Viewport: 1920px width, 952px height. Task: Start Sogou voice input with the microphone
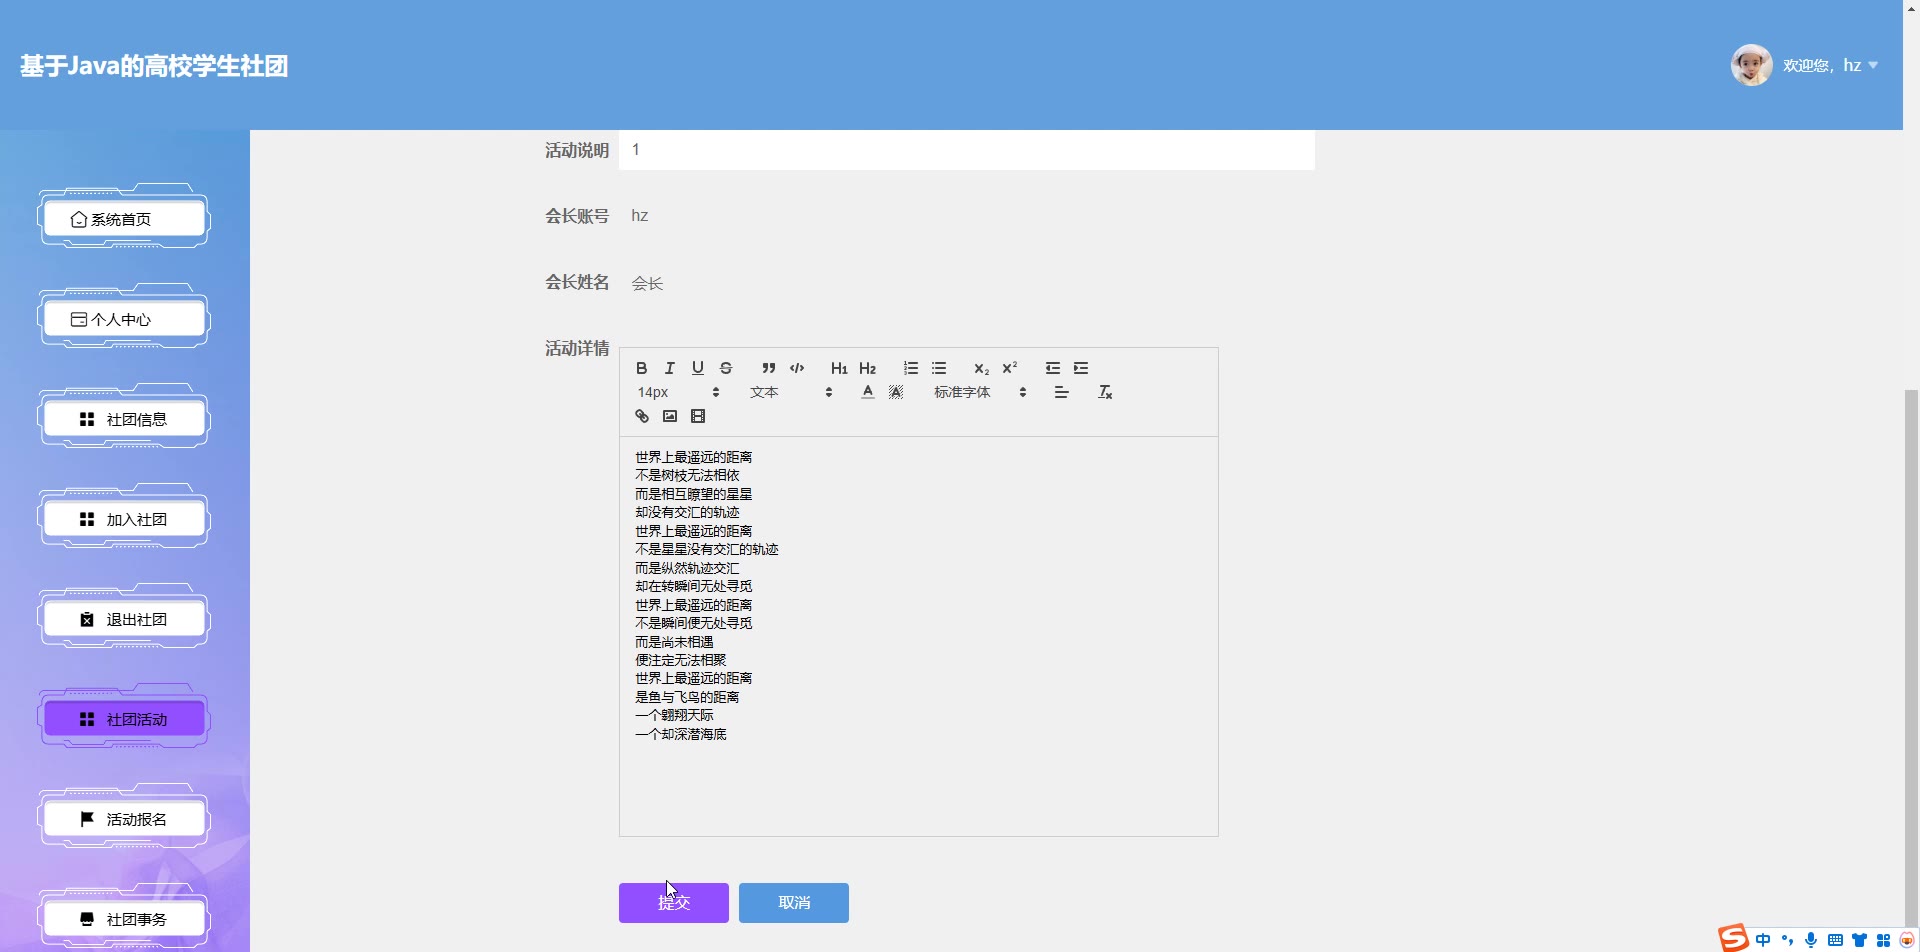click(x=1811, y=940)
